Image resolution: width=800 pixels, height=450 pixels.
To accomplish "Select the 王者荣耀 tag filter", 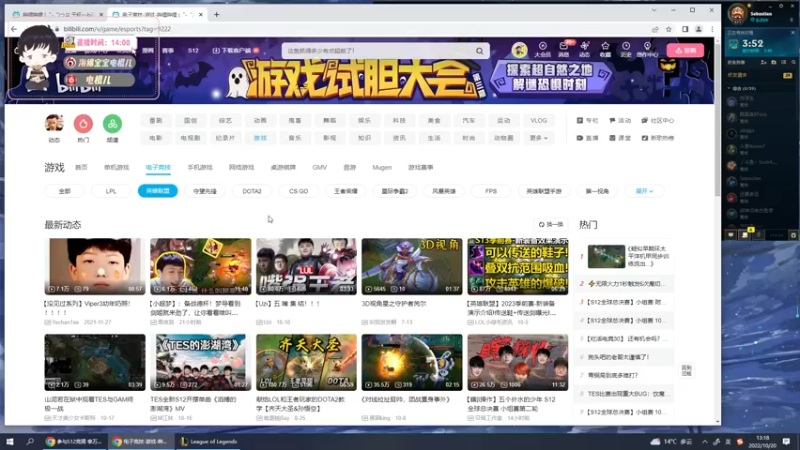I will [345, 191].
